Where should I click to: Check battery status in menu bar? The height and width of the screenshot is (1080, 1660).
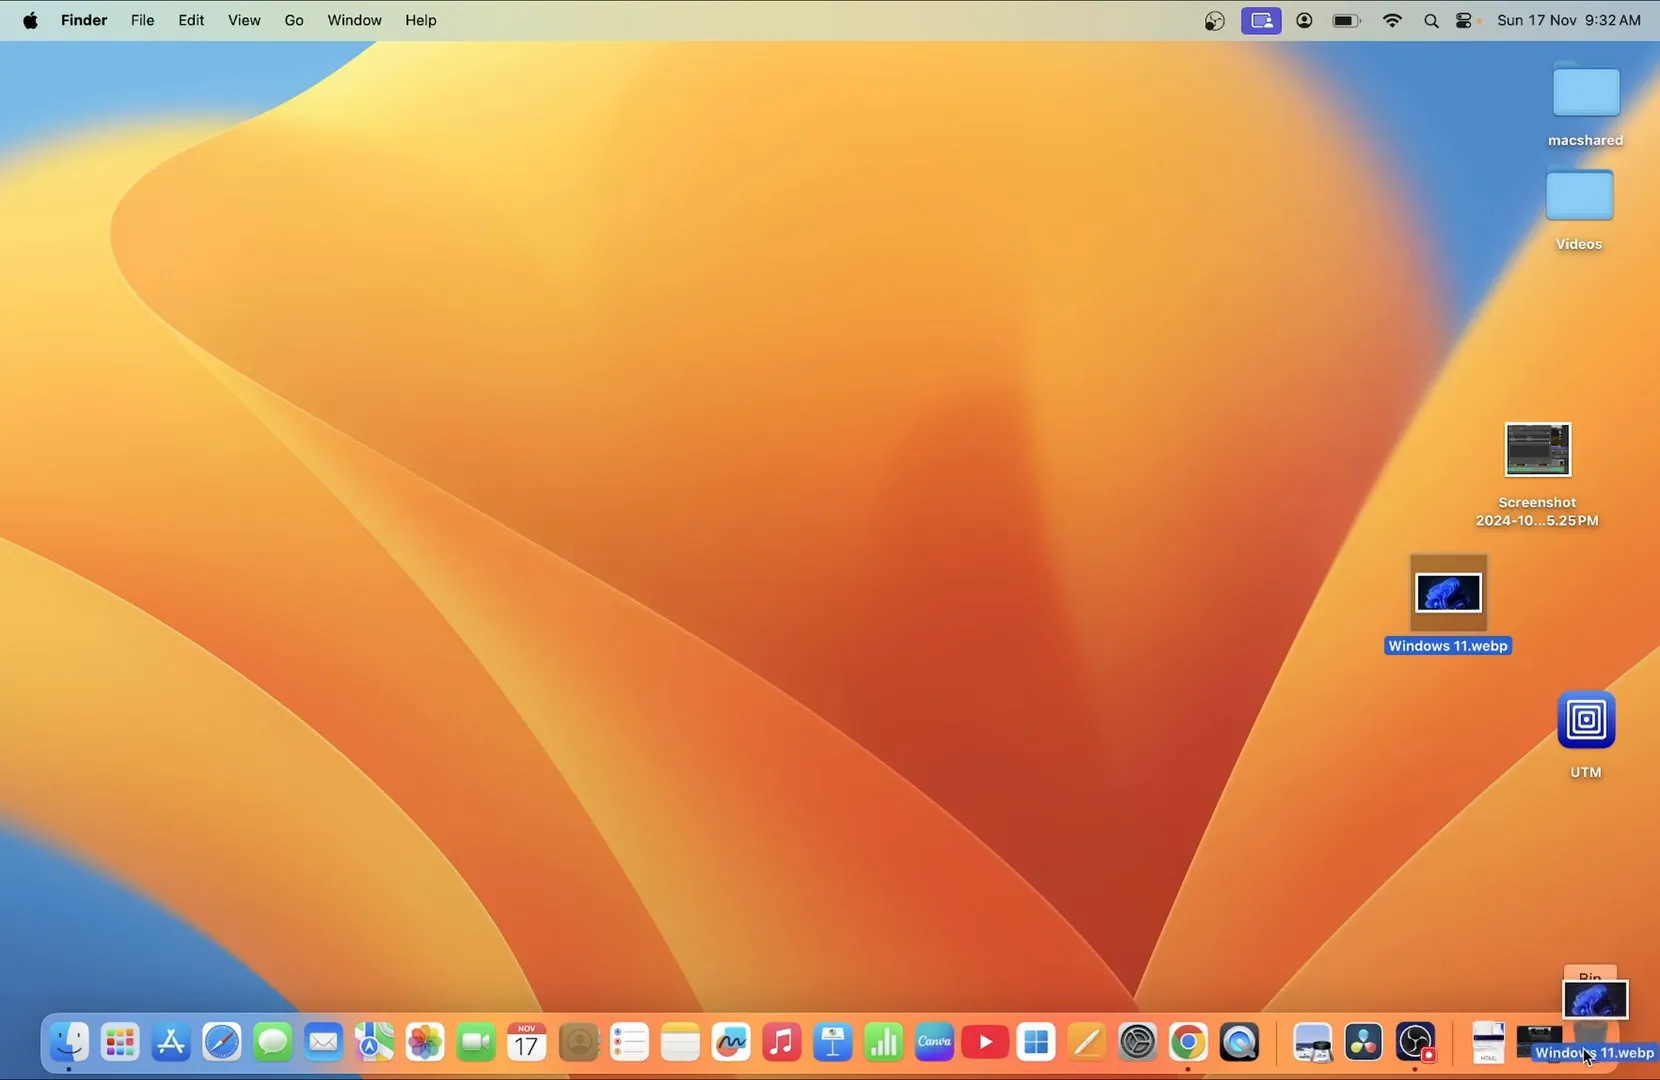[x=1347, y=20]
